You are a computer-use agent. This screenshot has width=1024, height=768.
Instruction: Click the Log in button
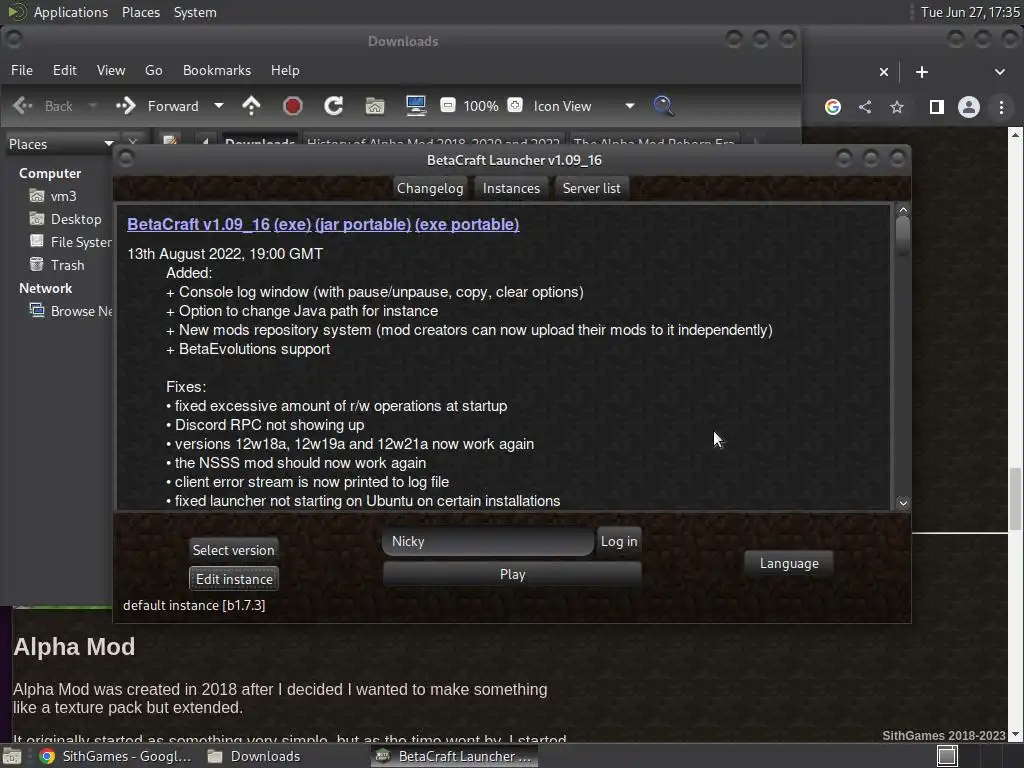pos(619,541)
